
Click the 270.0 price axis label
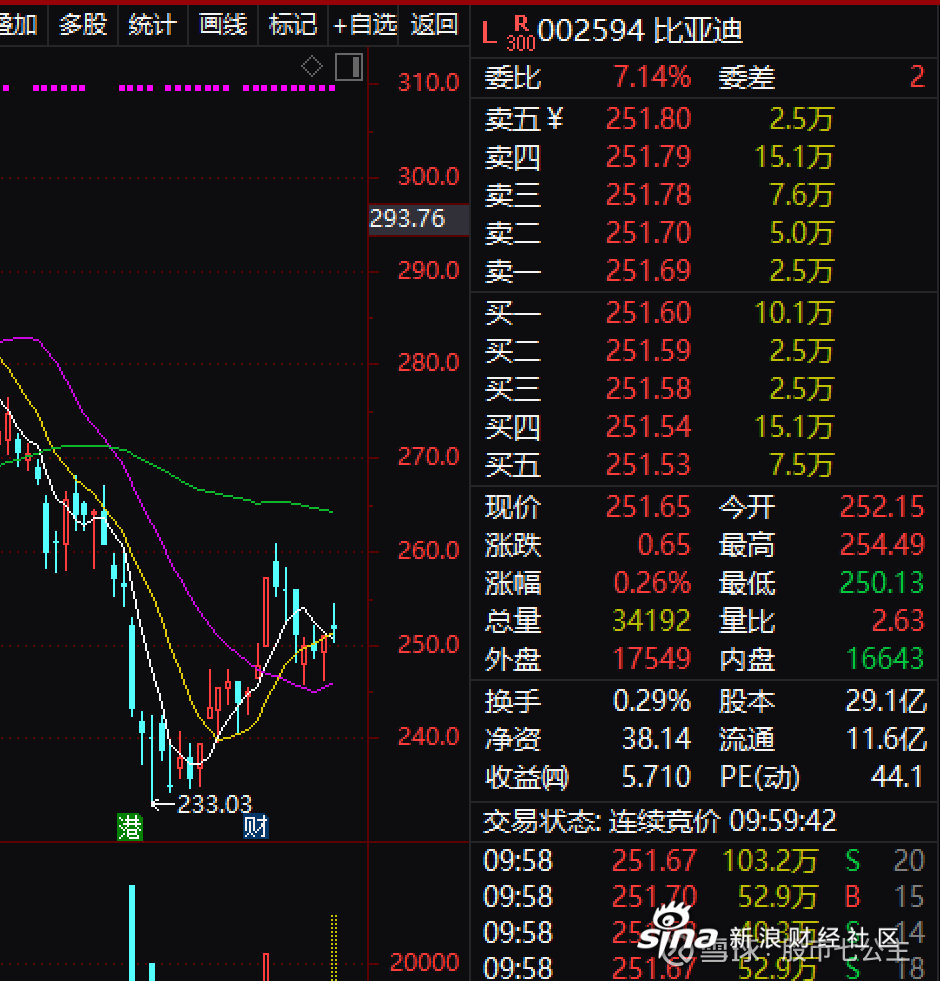tap(429, 457)
